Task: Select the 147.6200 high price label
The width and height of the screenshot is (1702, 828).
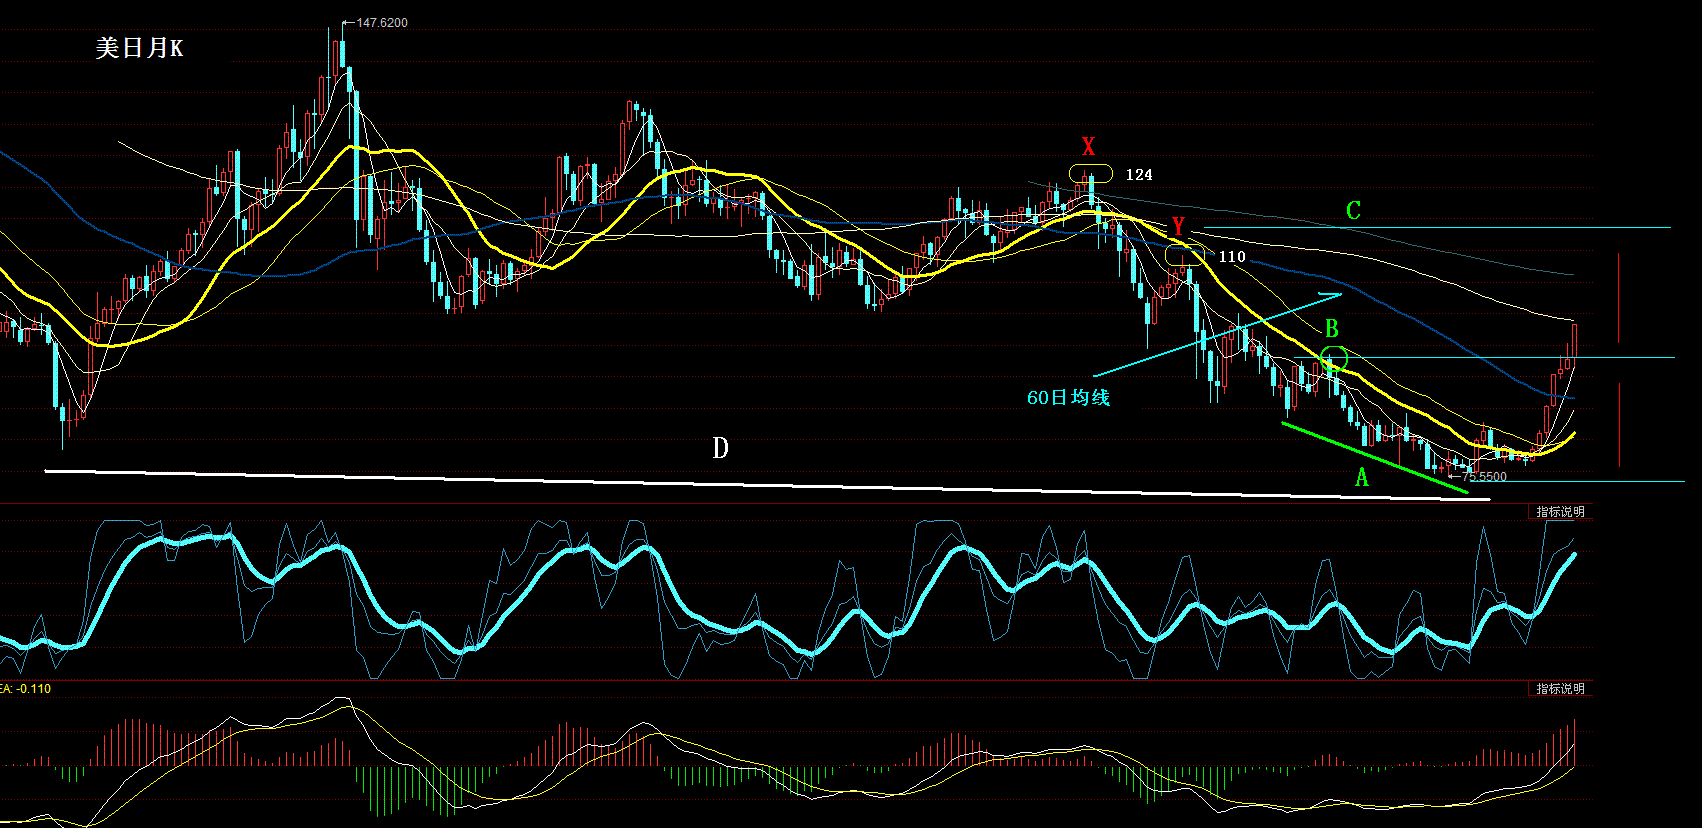Action: click(382, 23)
